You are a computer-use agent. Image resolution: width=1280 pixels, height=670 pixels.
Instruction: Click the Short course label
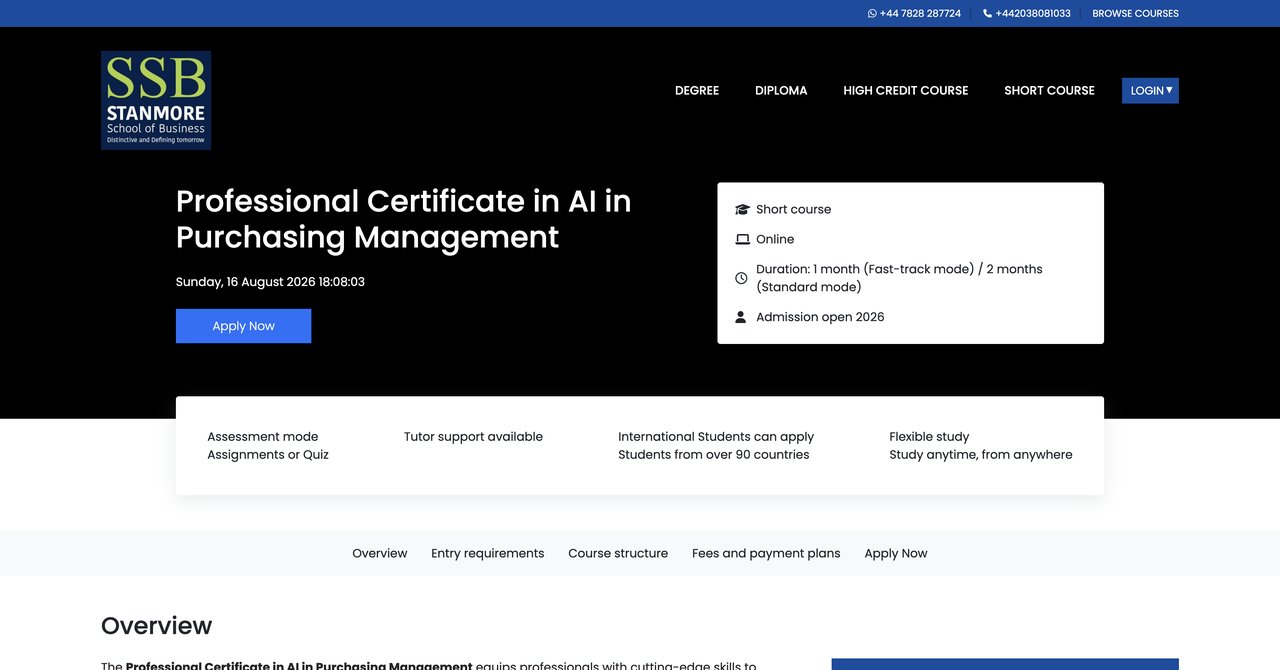(794, 210)
